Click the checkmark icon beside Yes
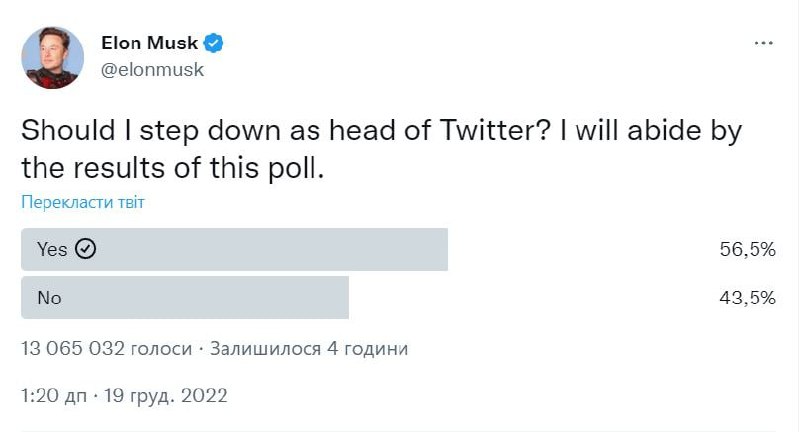The width and height of the screenshot is (800, 432). [86, 250]
